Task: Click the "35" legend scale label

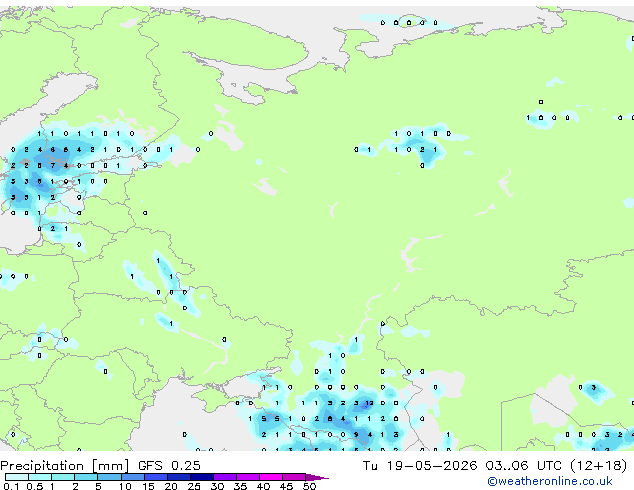Action: [240, 486]
